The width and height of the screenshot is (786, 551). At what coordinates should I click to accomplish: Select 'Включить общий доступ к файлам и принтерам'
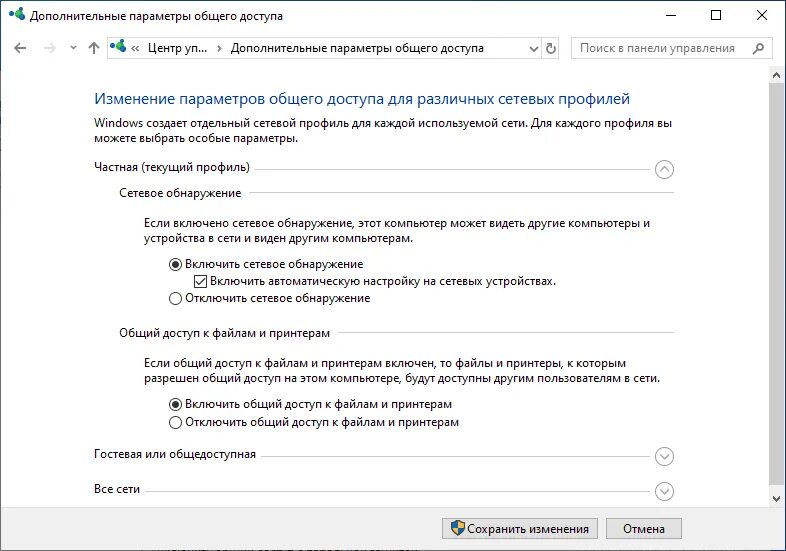(x=175, y=404)
